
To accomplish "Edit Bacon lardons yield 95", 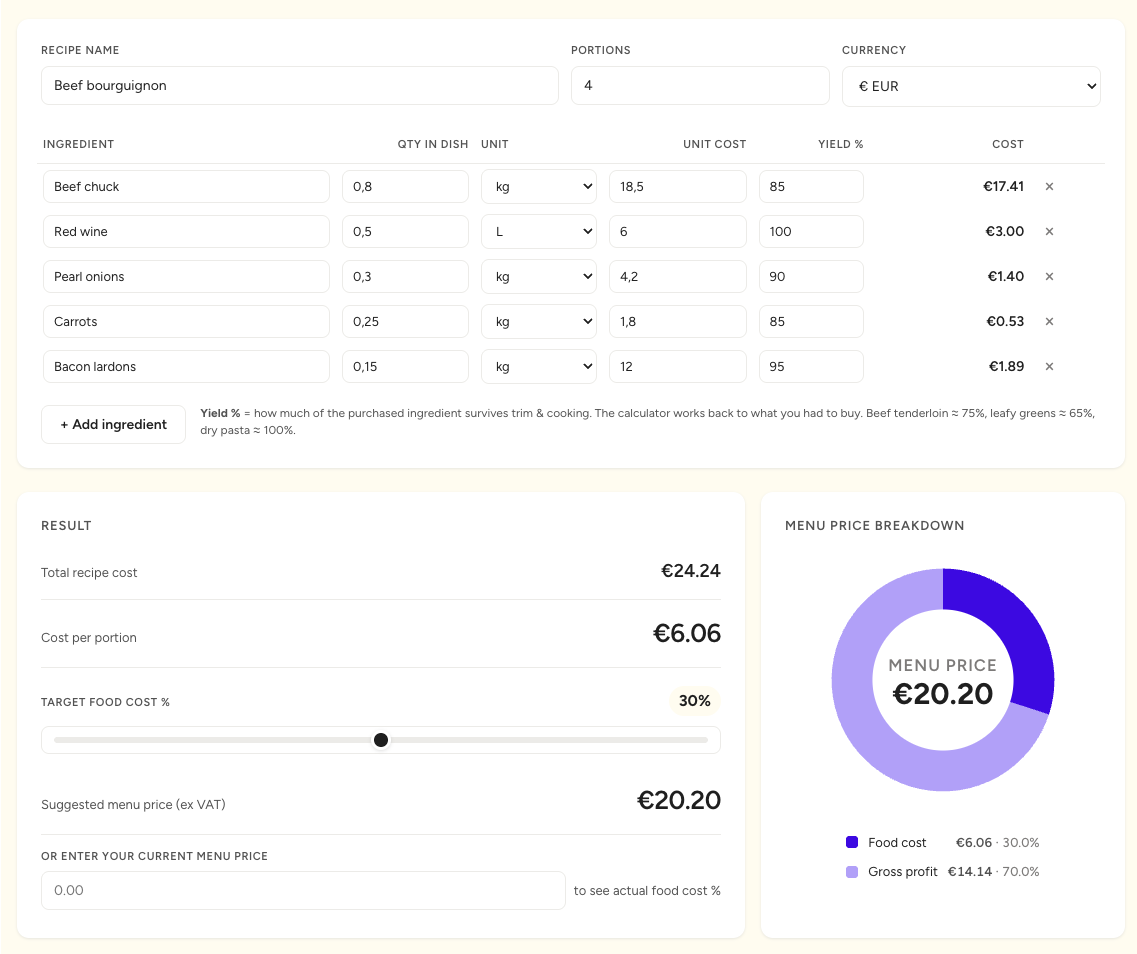I will [811, 366].
